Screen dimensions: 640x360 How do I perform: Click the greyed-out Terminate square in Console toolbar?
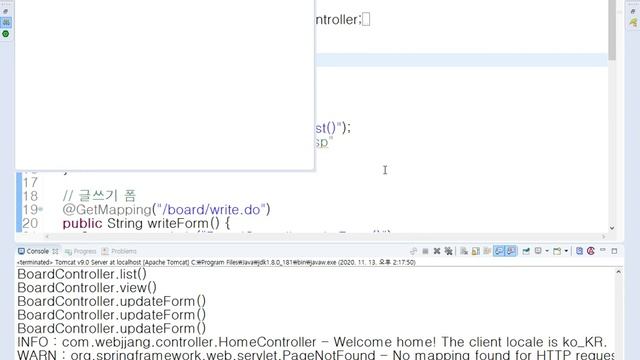425,251
